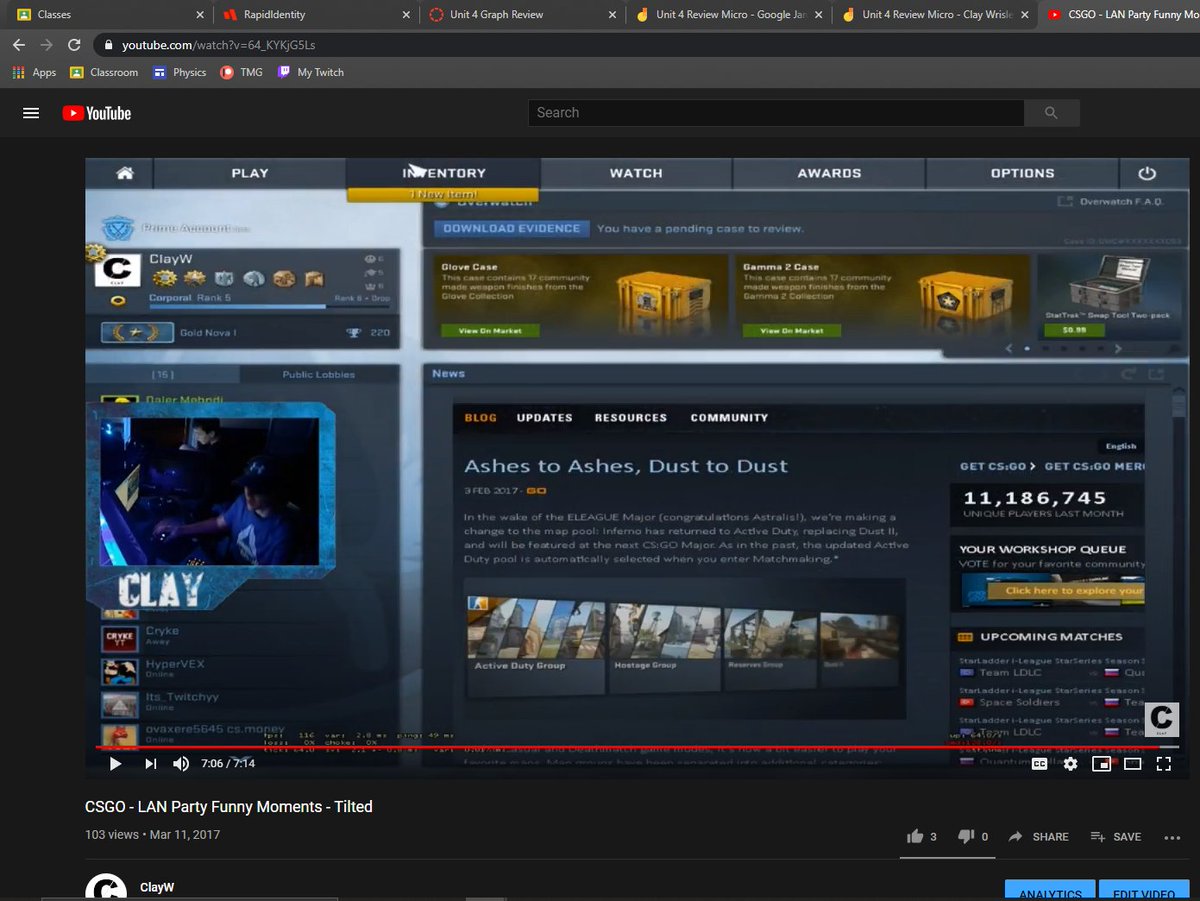Click the channel watermark on the video

point(1162,719)
